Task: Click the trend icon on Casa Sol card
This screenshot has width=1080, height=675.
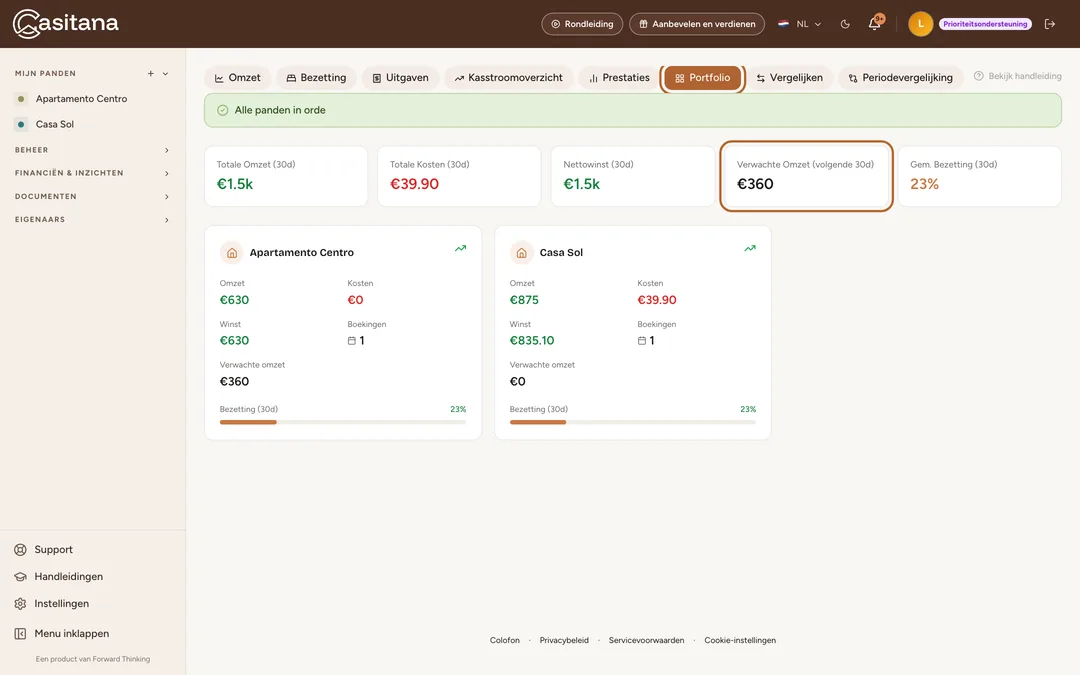Action: [x=750, y=249]
